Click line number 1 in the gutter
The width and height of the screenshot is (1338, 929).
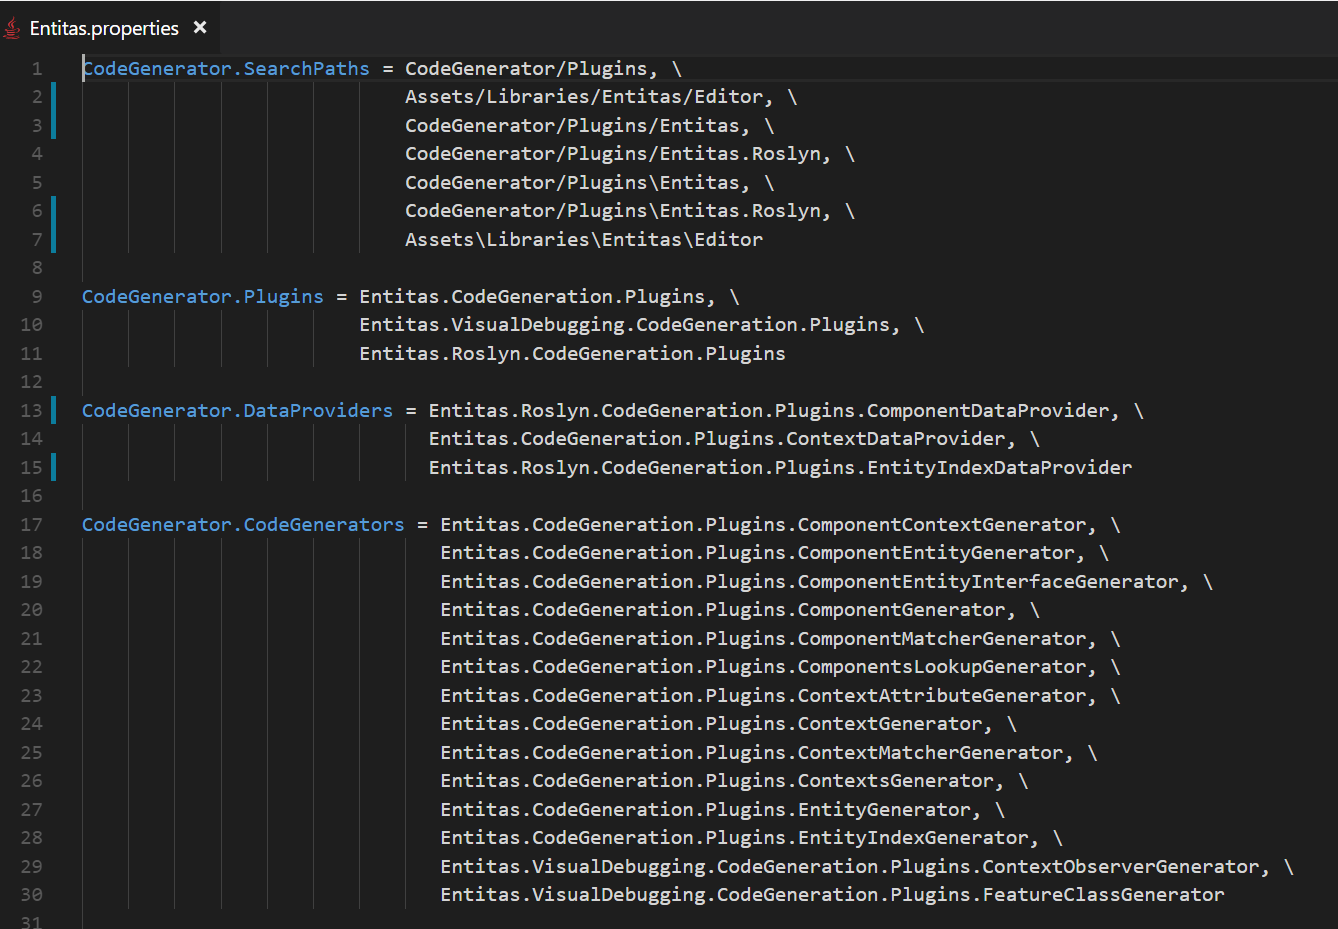click(37, 68)
